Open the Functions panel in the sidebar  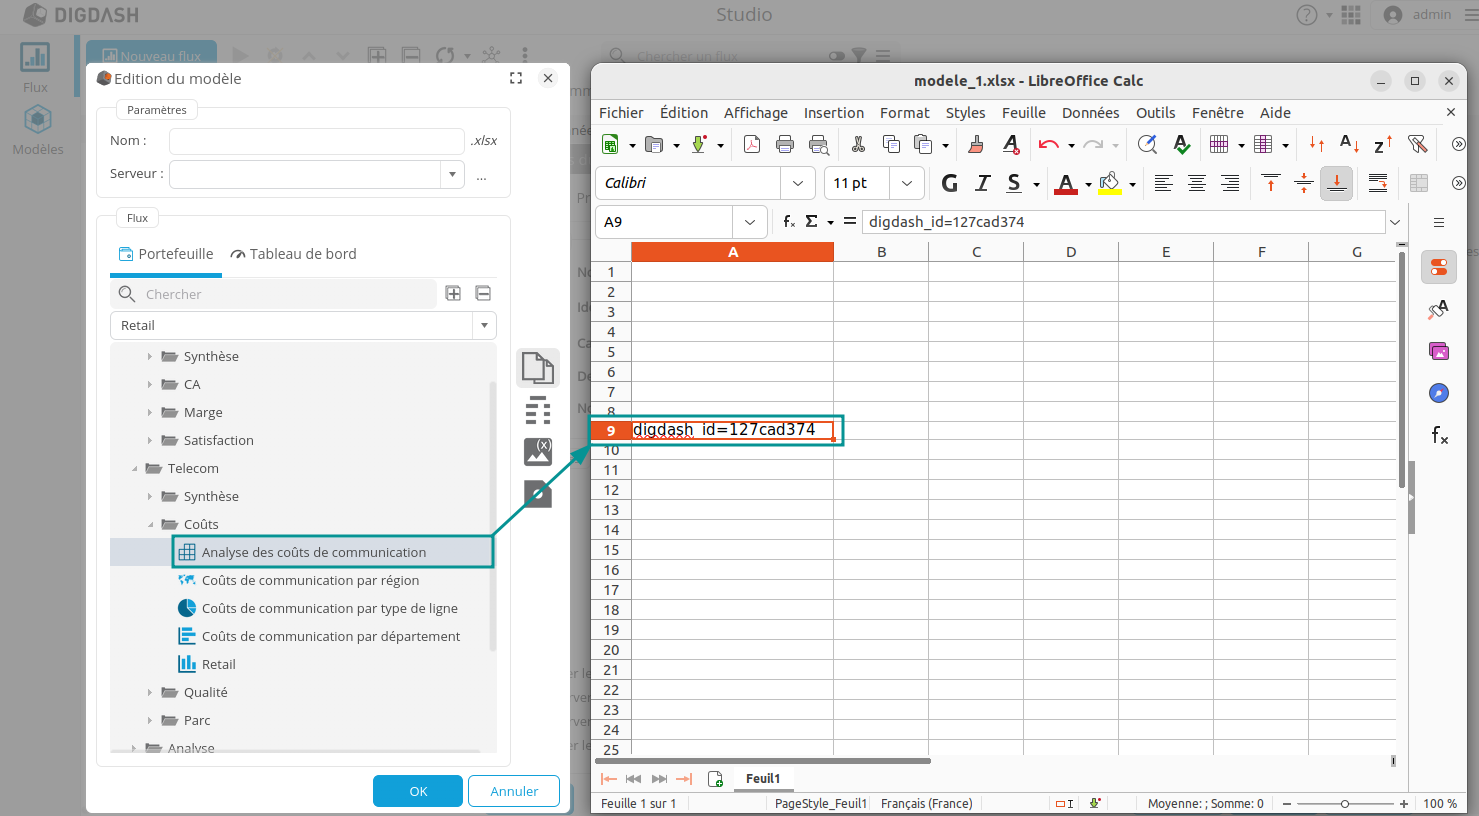click(1438, 435)
